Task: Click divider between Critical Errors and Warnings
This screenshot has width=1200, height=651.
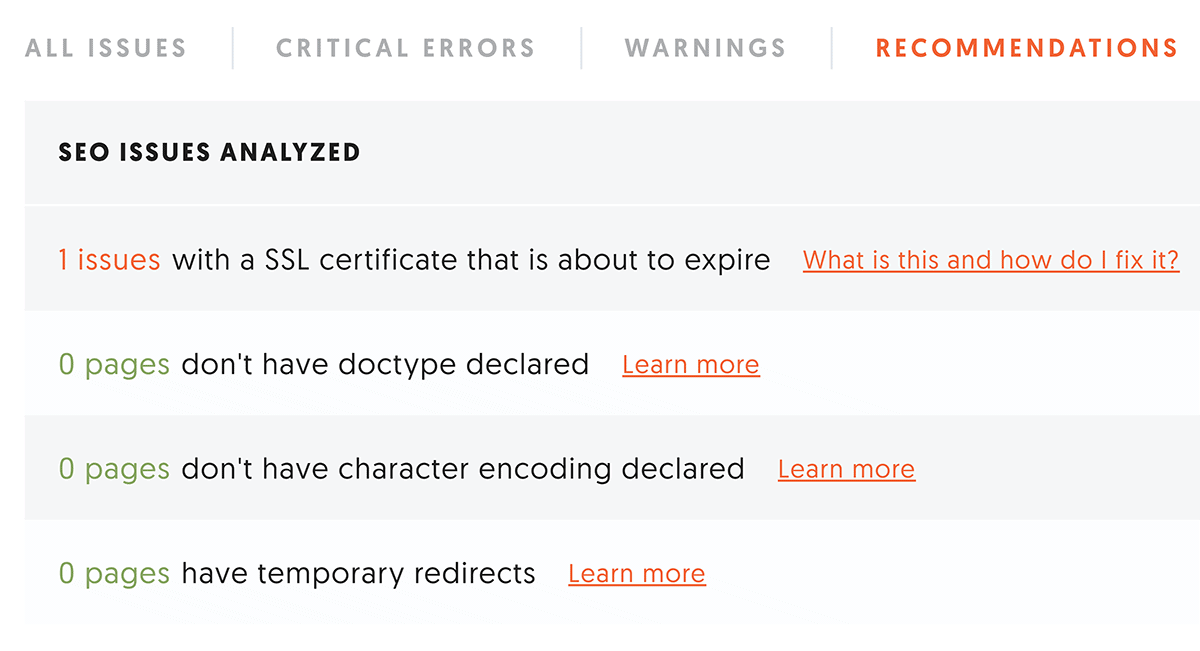Action: [x=582, y=48]
